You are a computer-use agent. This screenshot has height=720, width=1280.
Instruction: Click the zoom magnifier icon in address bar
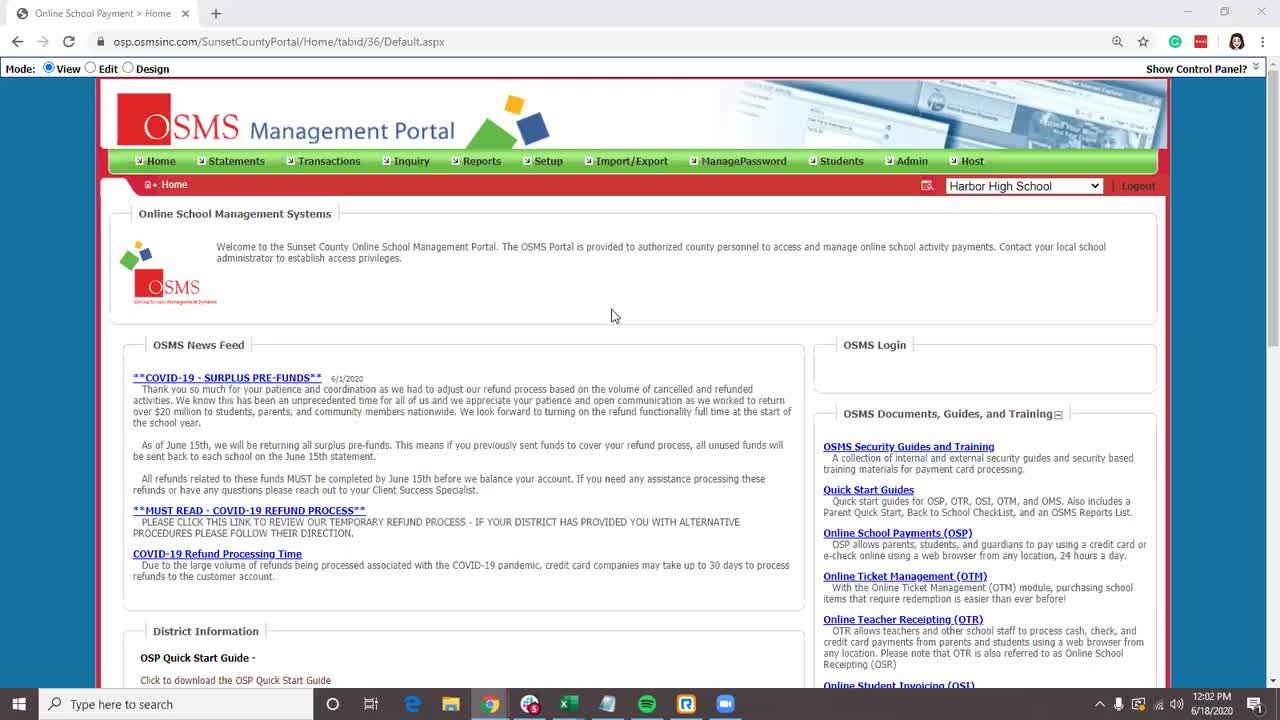[x=1117, y=42]
